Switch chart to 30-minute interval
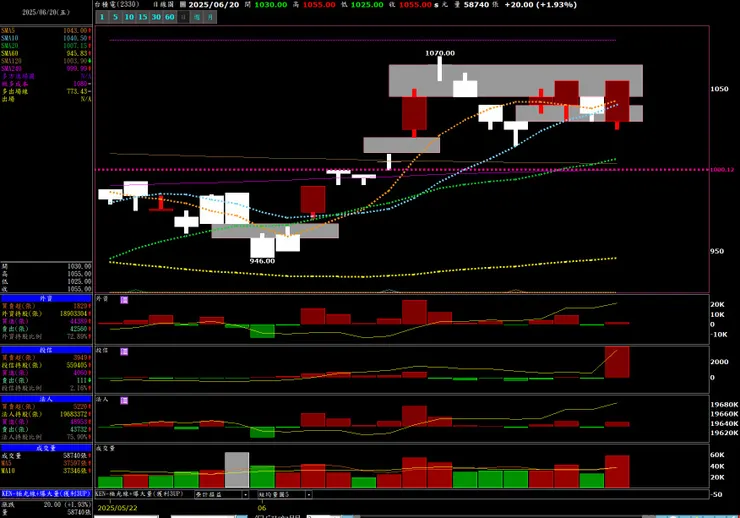740x518 pixels. coord(156,17)
